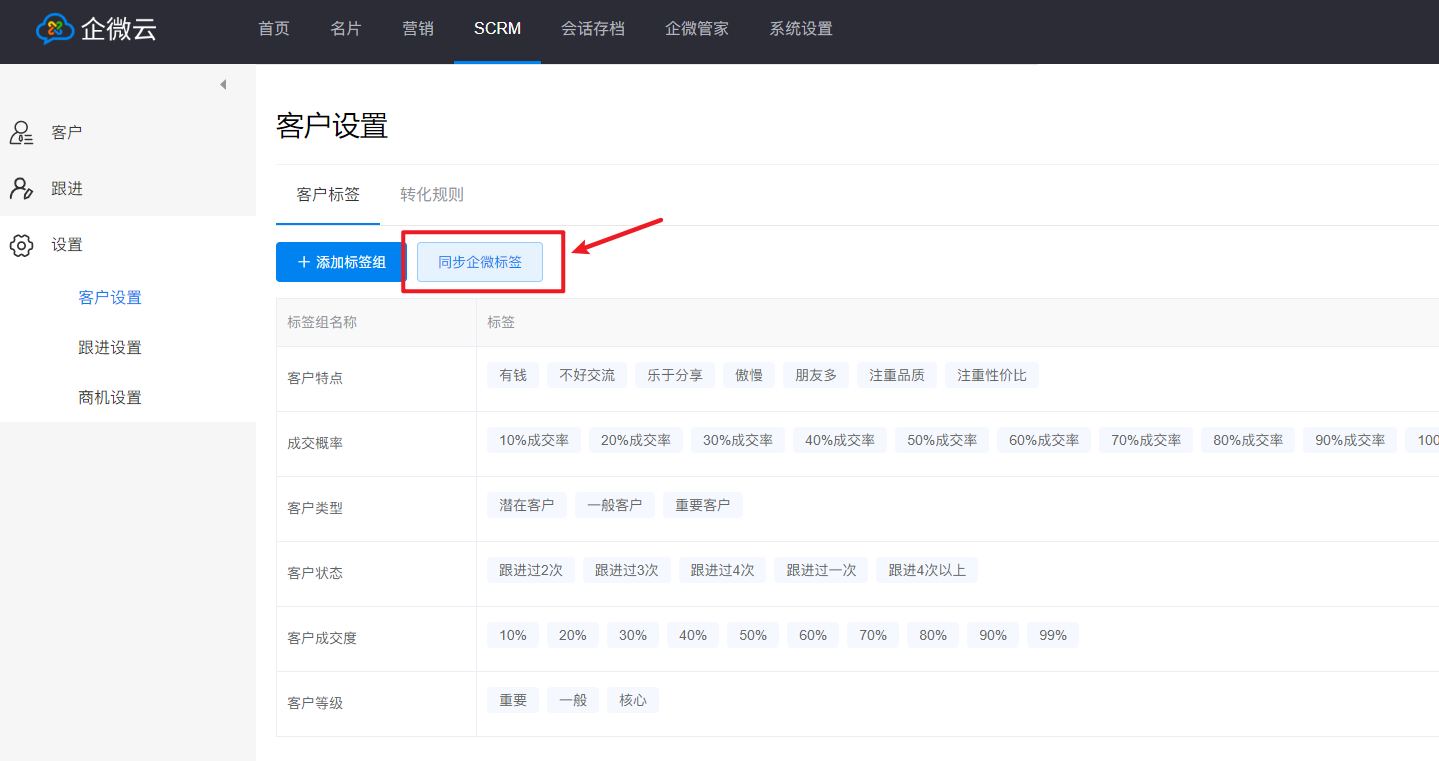The image size is (1439, 761).
Task: Collapse the sidebar with the left arrow
Action: tap(223, 85)
